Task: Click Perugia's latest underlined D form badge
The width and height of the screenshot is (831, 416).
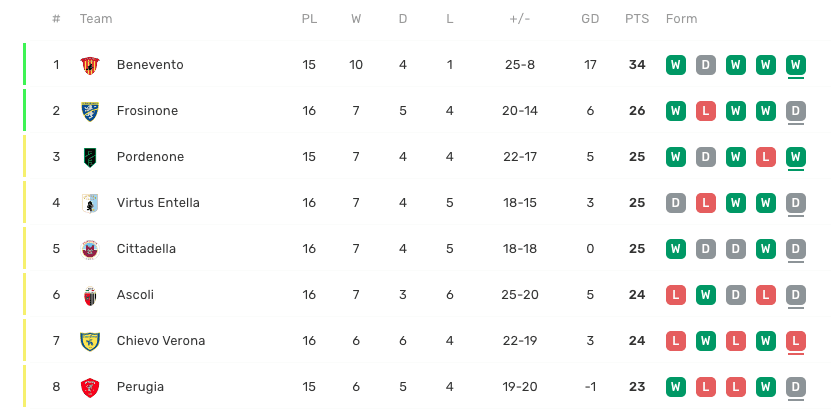Action: pos(796,387)
